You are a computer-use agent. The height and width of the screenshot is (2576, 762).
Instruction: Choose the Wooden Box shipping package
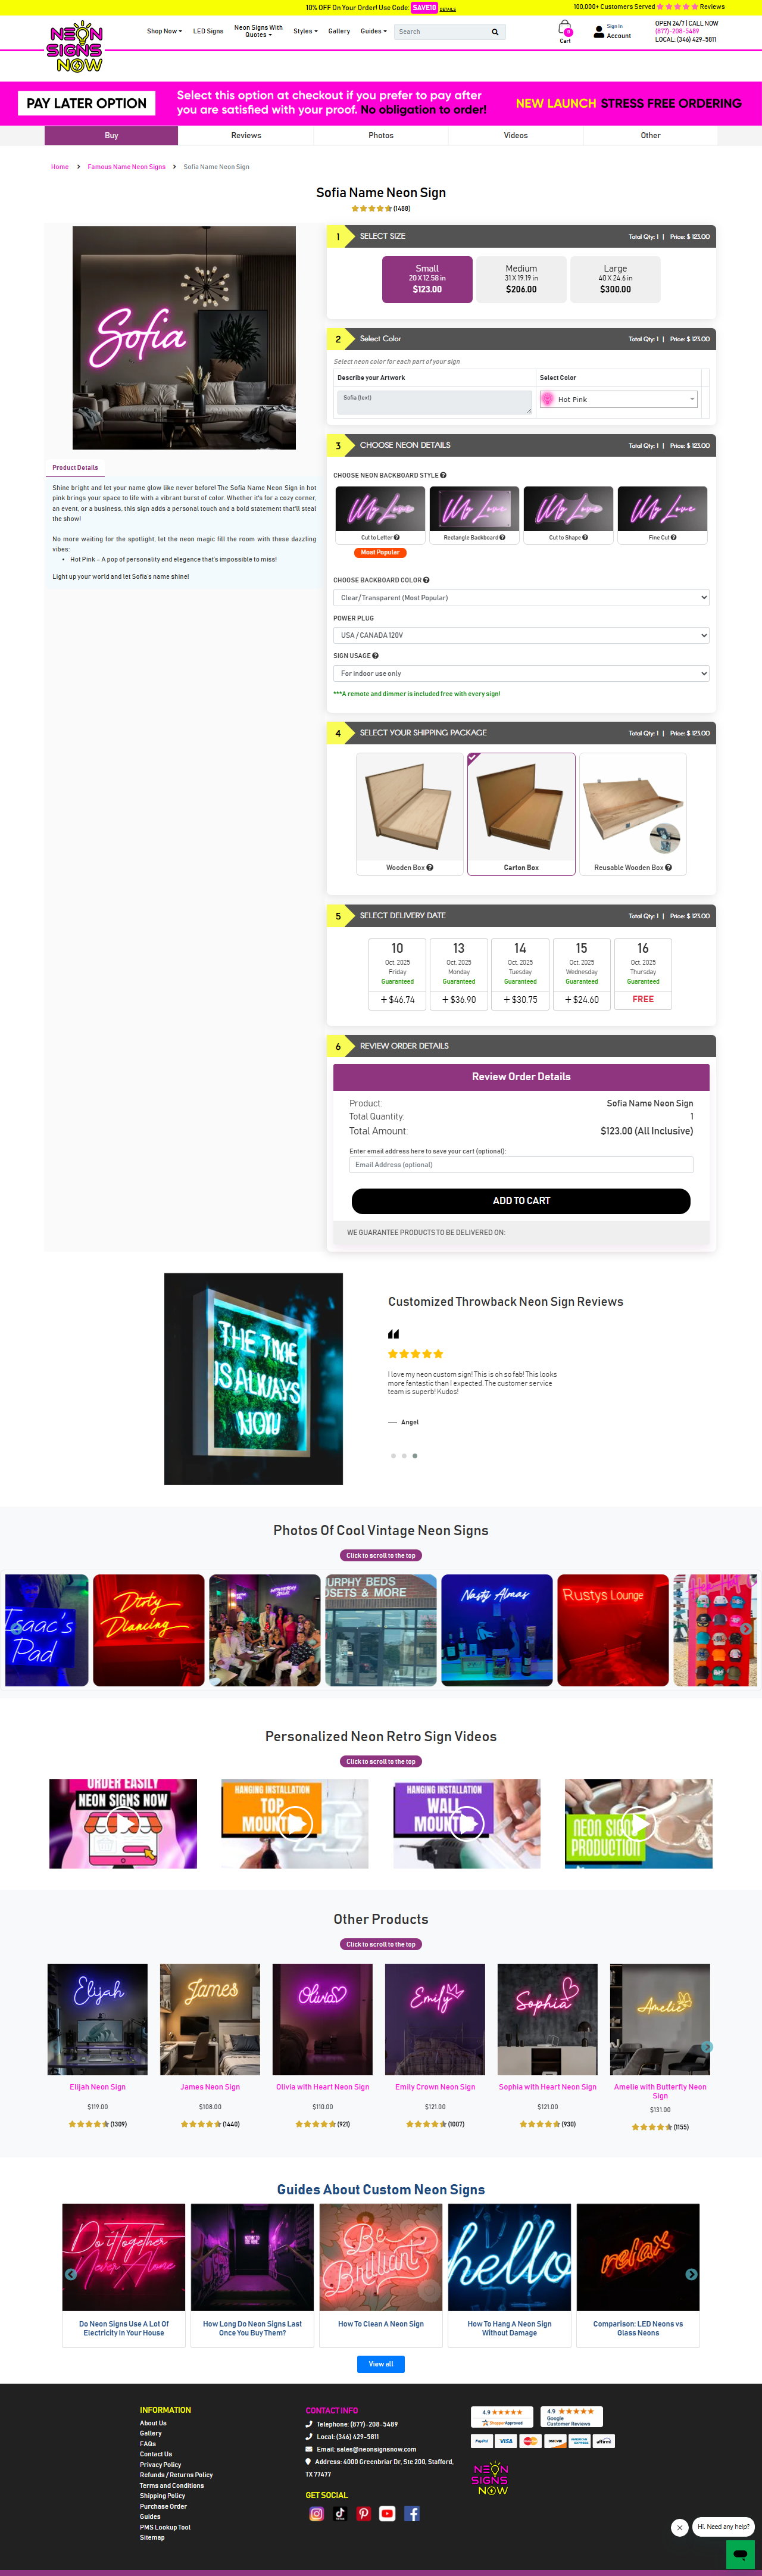pyautogui.click(x=410, y=814)
